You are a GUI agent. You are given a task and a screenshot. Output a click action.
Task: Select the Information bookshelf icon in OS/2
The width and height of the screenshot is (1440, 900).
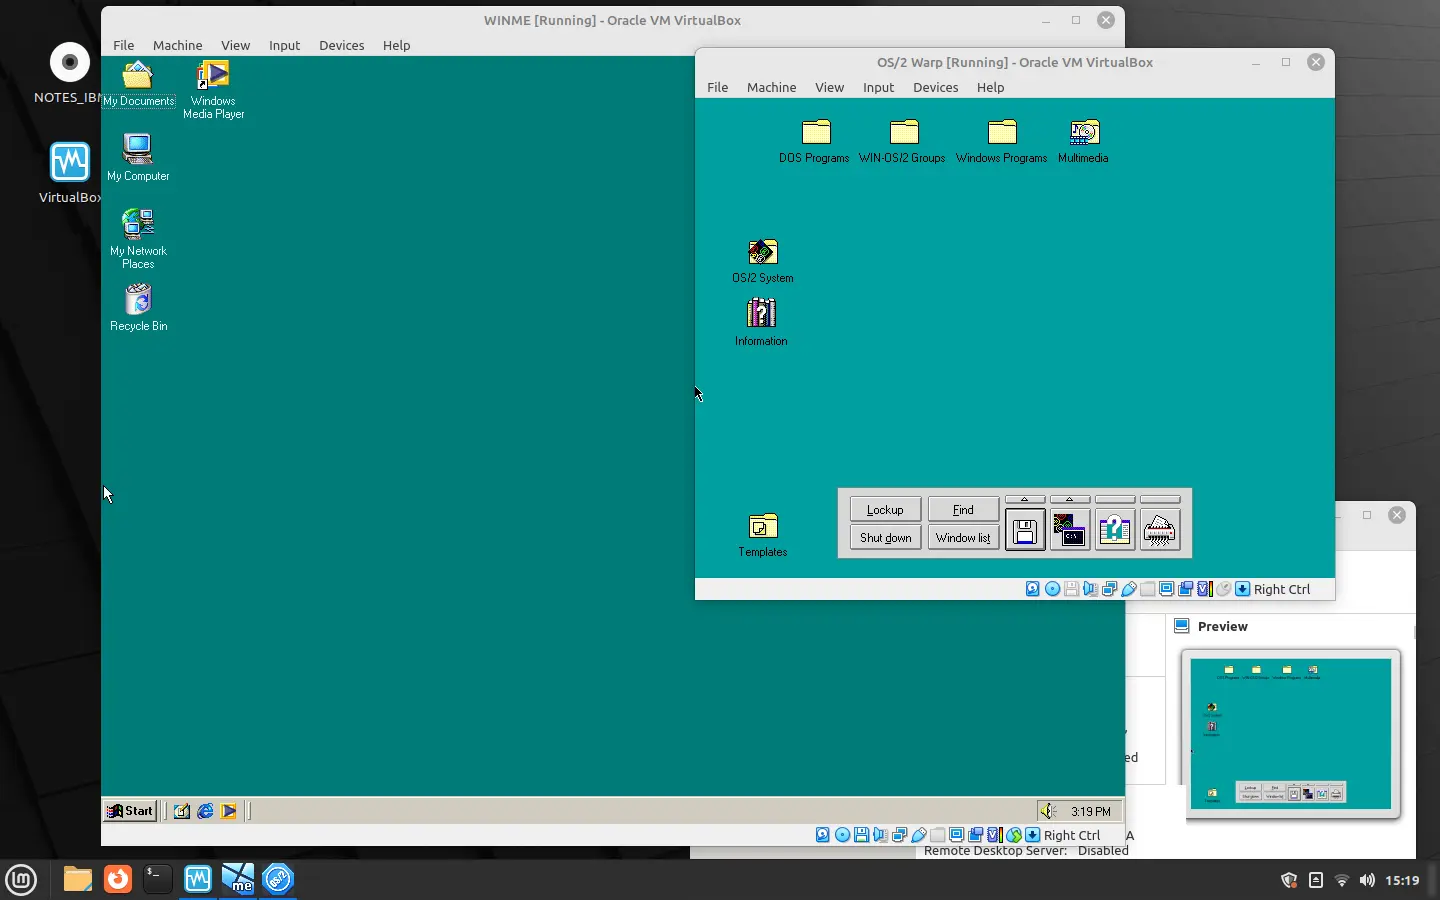(x=761, y=323)
